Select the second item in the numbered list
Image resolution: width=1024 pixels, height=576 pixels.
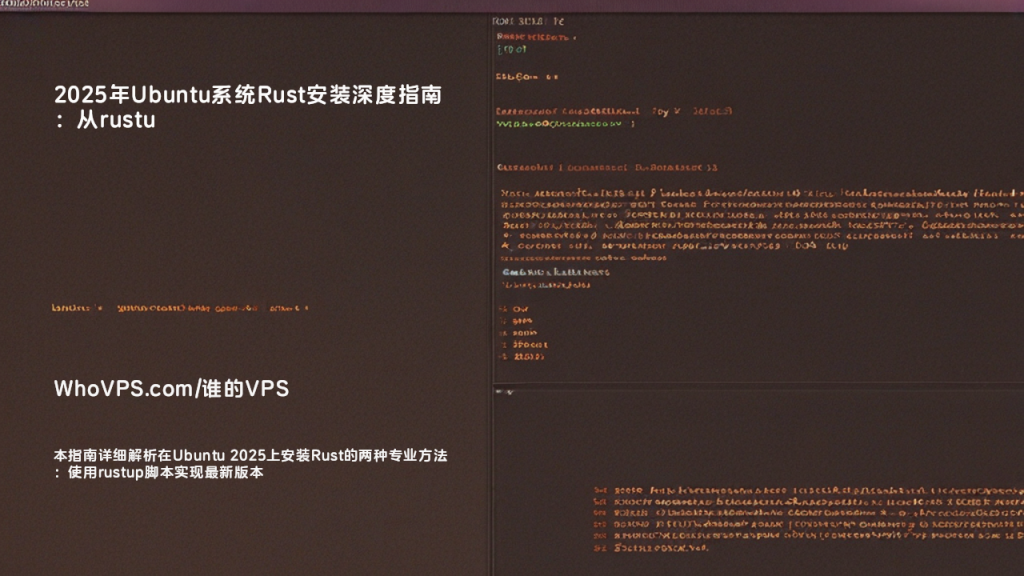tap(516, 321)
